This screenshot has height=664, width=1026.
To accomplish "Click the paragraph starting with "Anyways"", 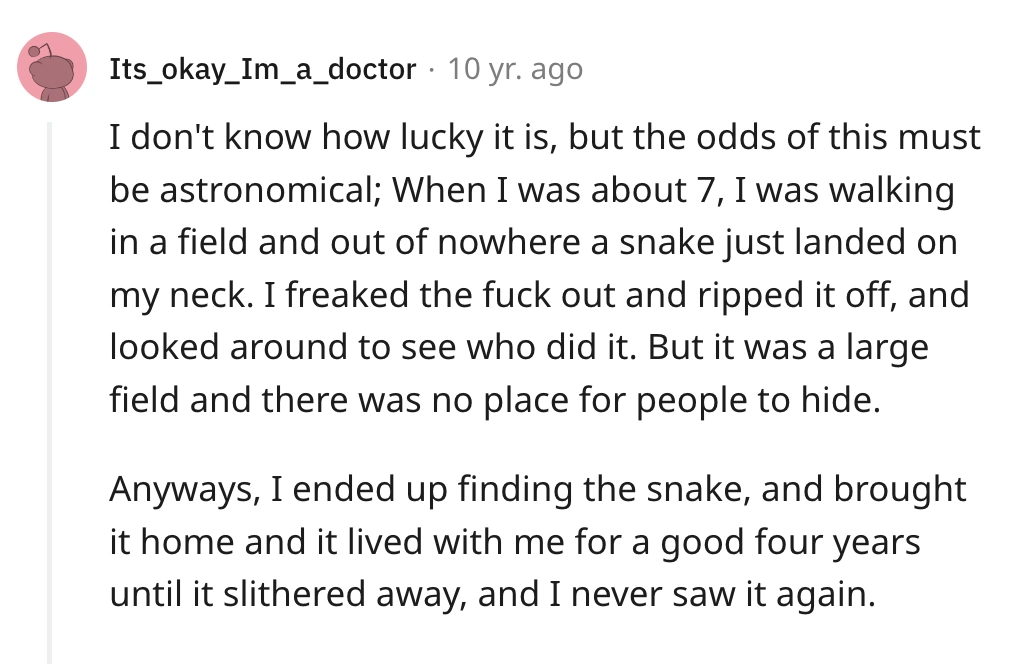I will tap(538, 543).
